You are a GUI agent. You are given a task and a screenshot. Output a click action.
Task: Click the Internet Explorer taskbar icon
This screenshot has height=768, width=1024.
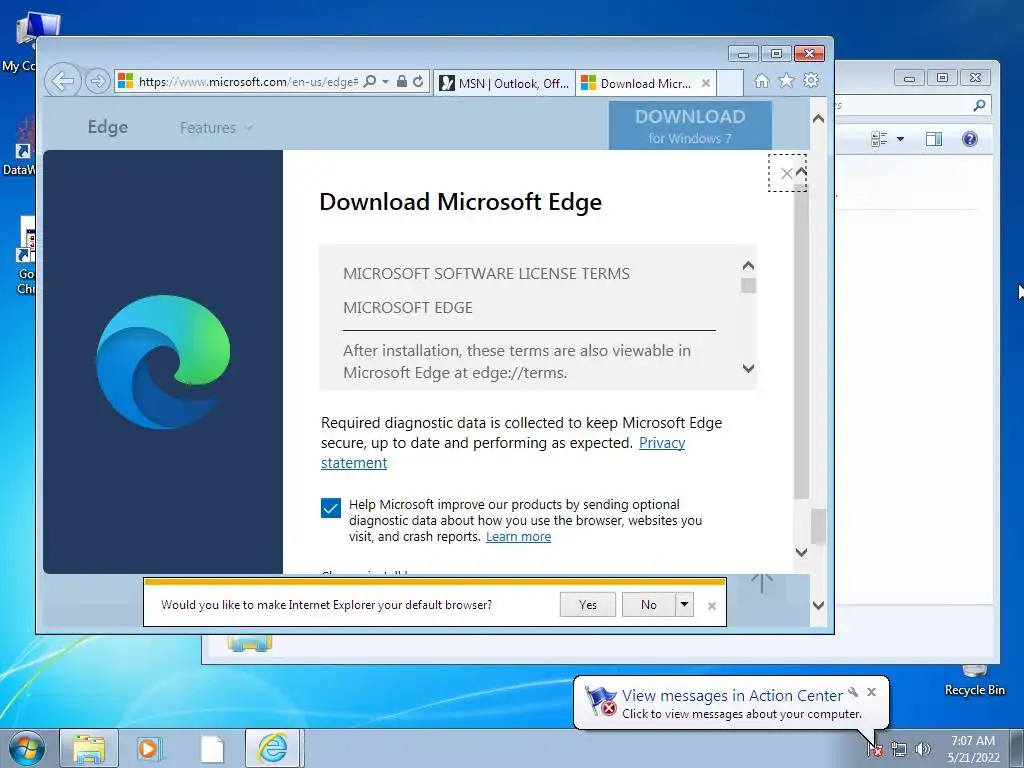coord(272,748)
